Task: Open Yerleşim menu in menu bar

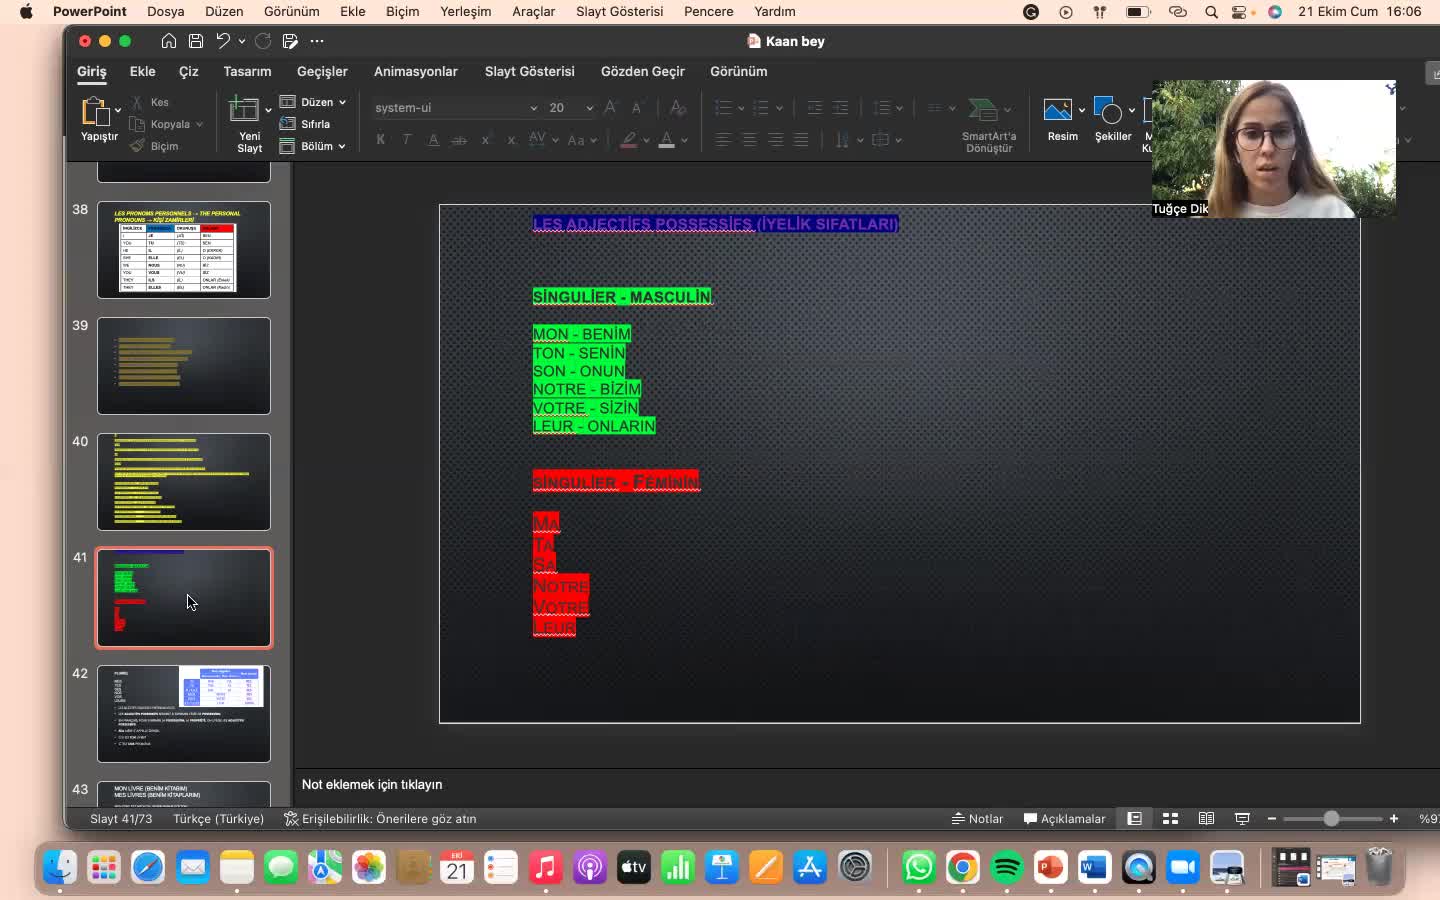Action: click(466, 12)
